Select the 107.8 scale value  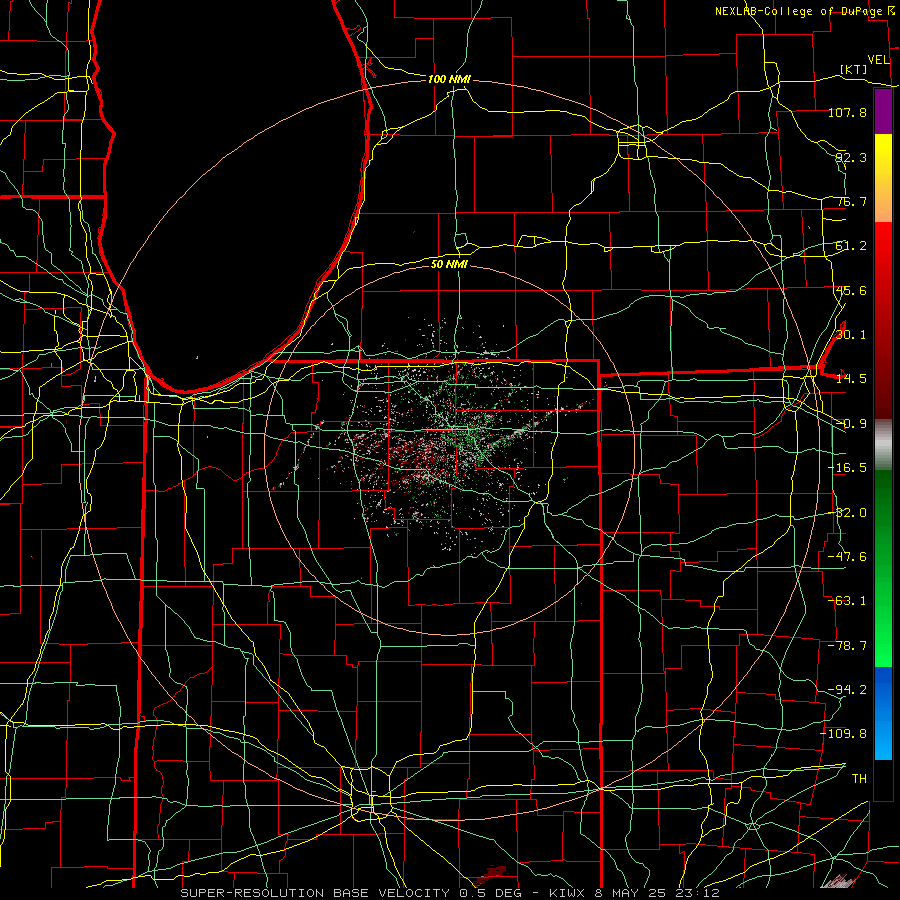847,112
